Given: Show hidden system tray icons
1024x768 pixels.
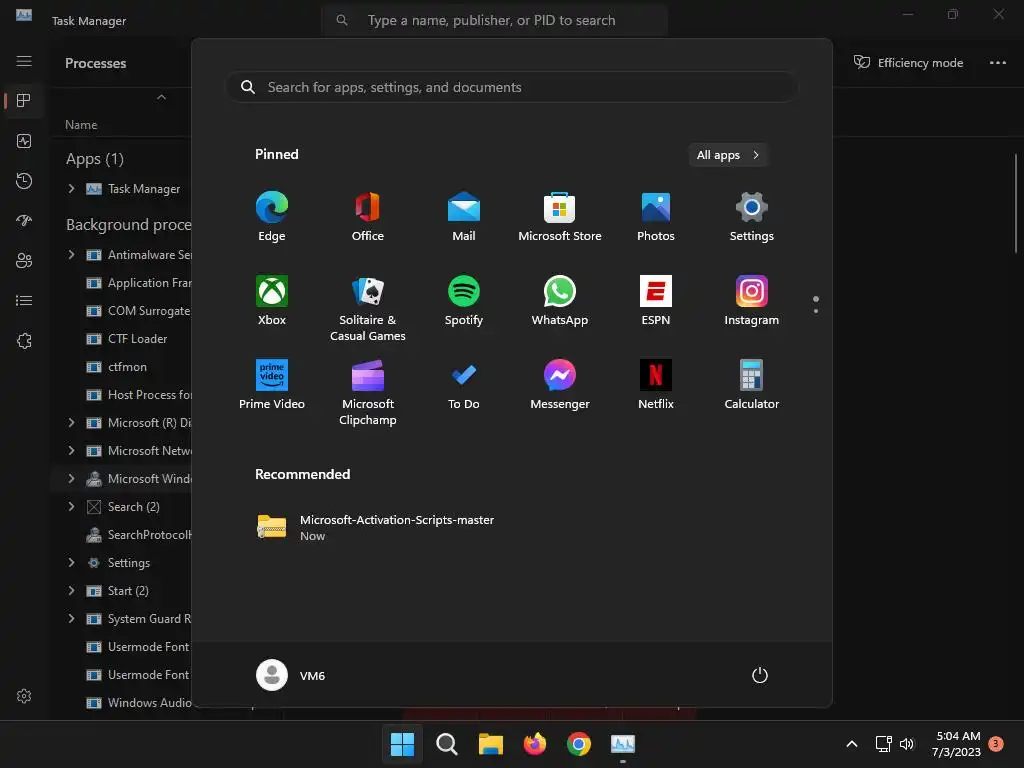Looking at the screenshot, I should tap(852, 744).
